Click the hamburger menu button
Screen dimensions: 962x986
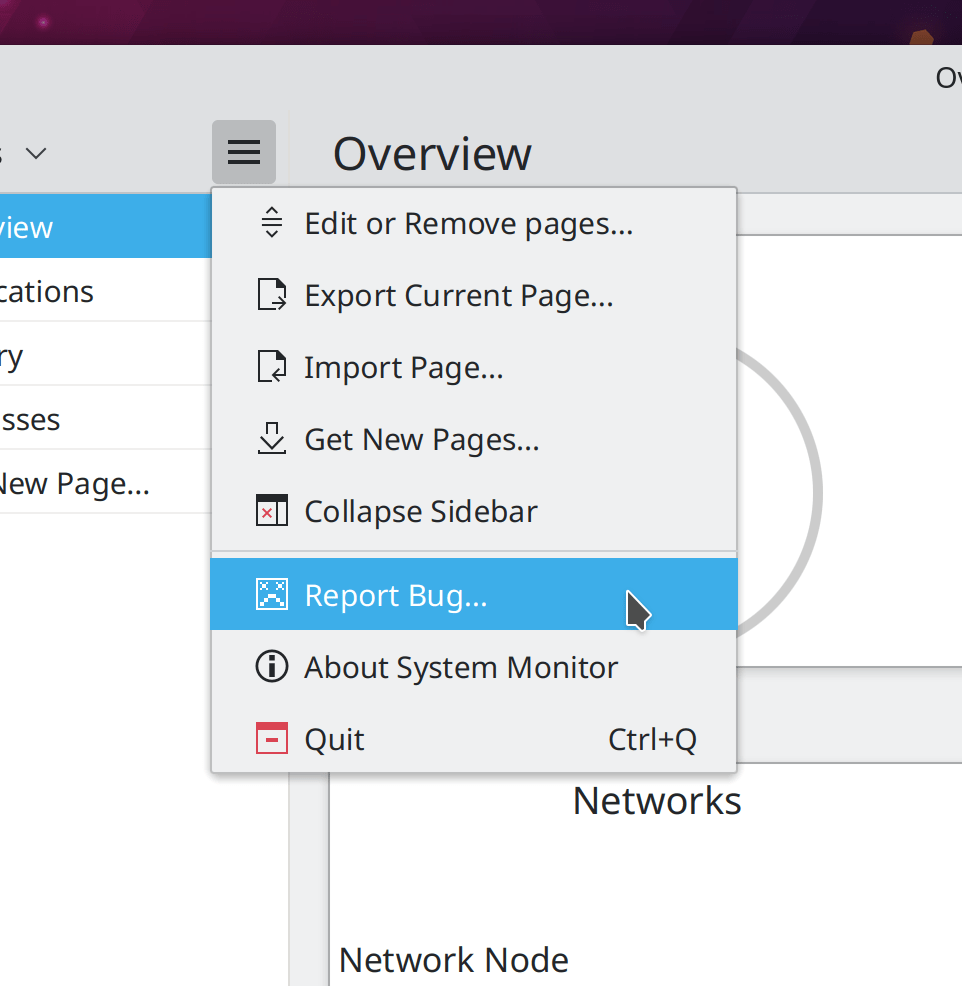click(243, 152)
